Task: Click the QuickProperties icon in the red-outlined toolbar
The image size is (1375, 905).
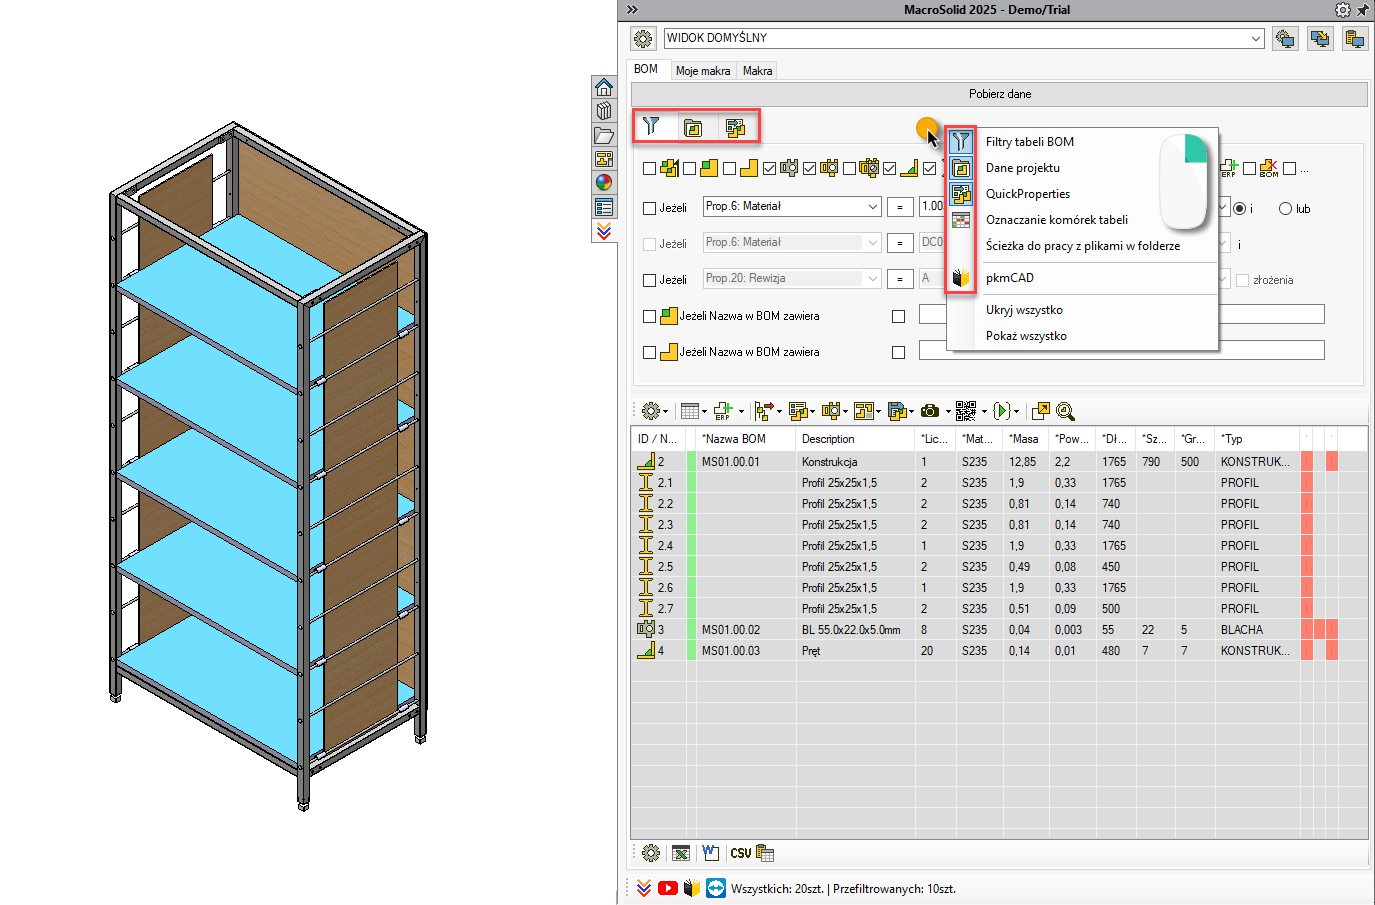Action: point(735,127)
